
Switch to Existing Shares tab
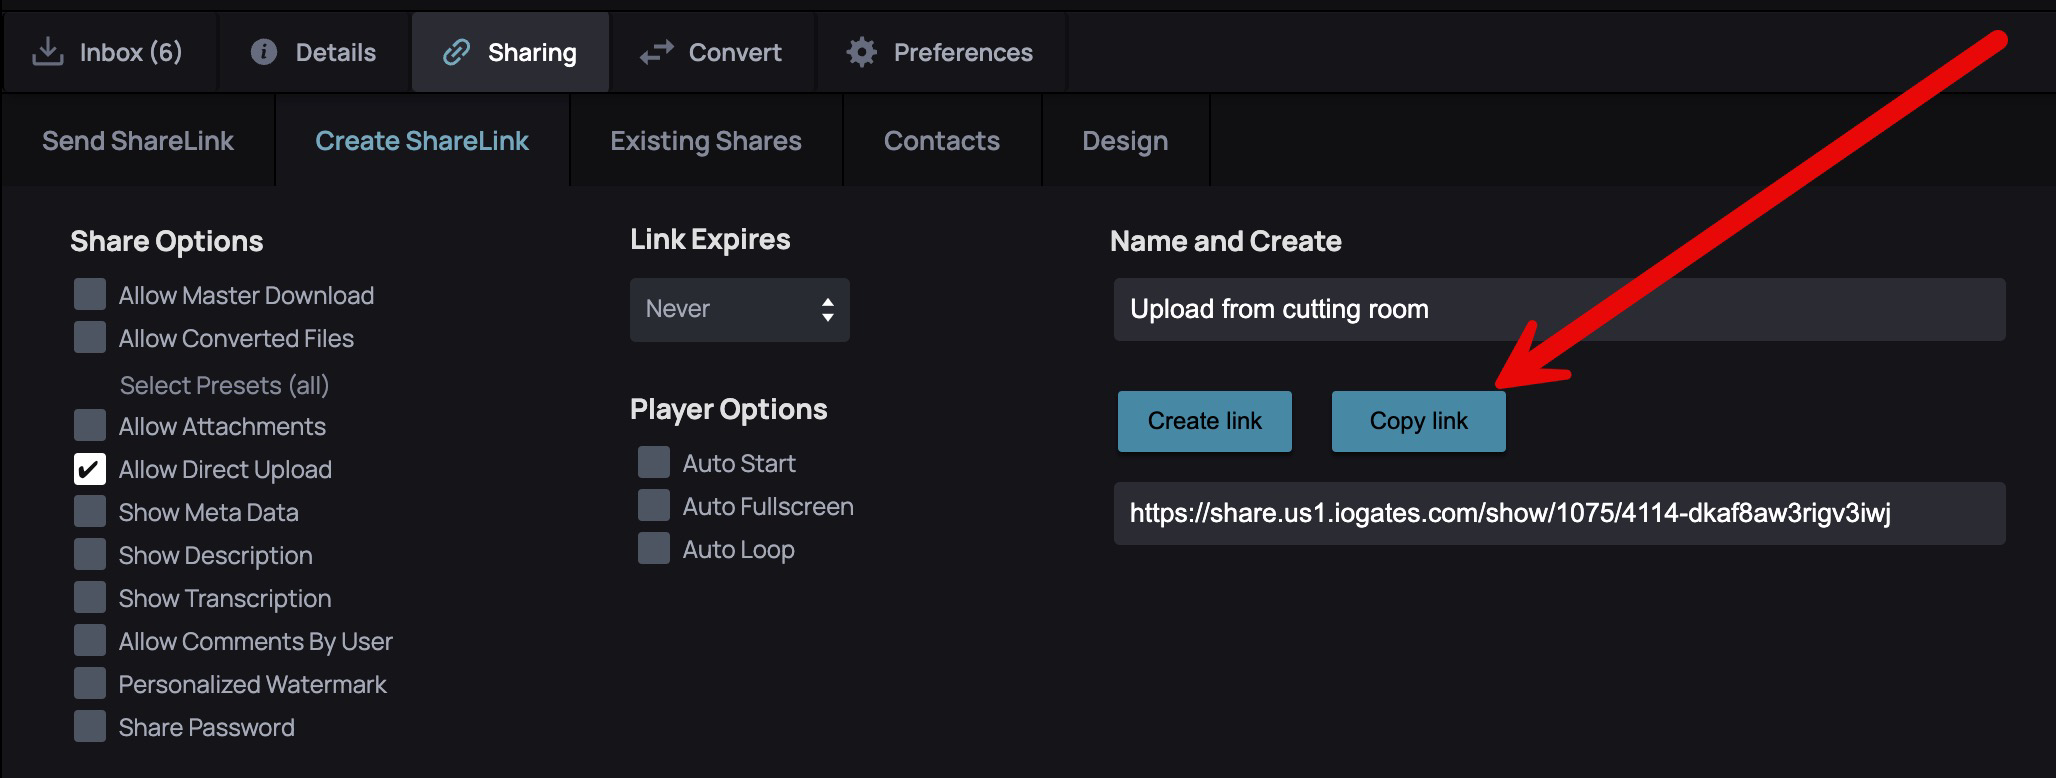[x=705, y=141]
